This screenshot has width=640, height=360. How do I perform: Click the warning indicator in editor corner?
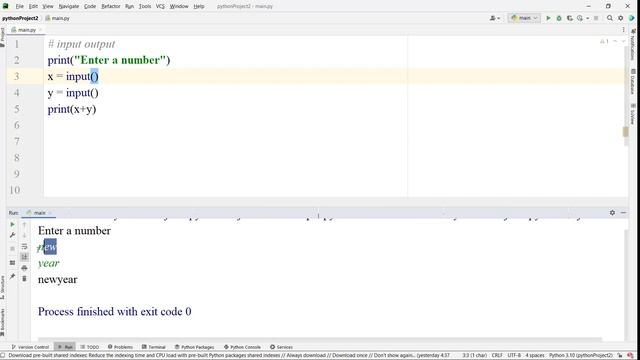point(604,41)
